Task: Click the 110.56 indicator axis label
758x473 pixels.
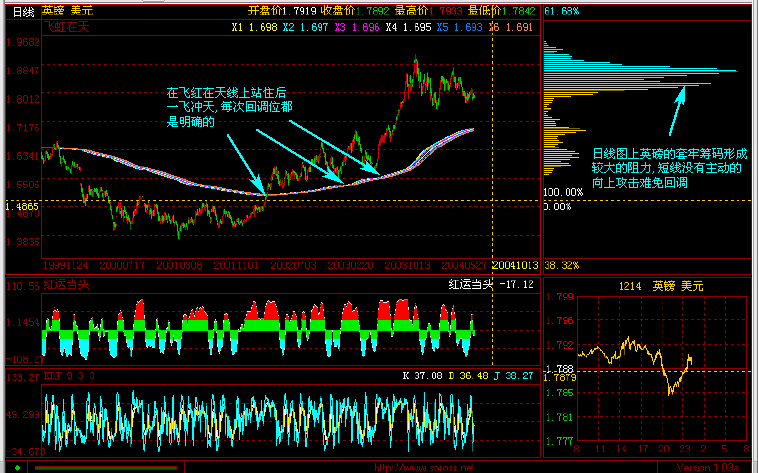Action: (x=23, y=286)
